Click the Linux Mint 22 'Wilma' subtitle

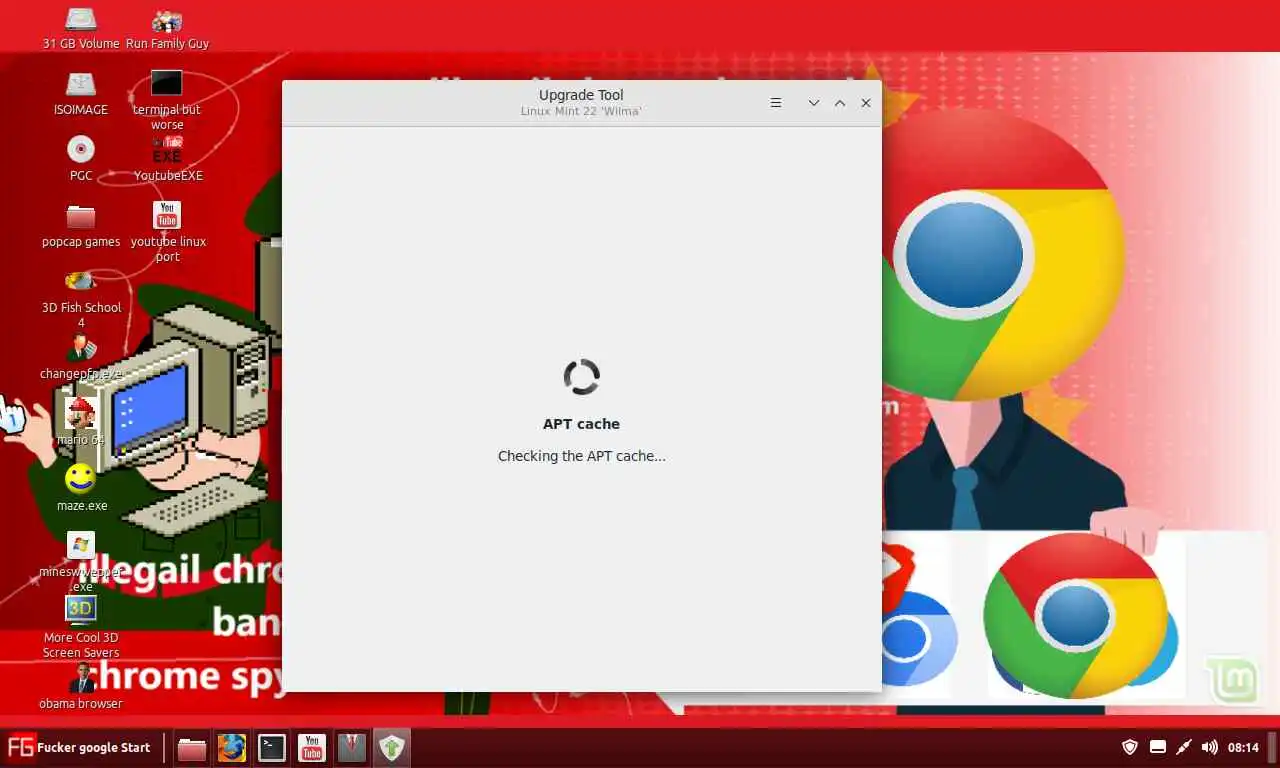[581, 111]
